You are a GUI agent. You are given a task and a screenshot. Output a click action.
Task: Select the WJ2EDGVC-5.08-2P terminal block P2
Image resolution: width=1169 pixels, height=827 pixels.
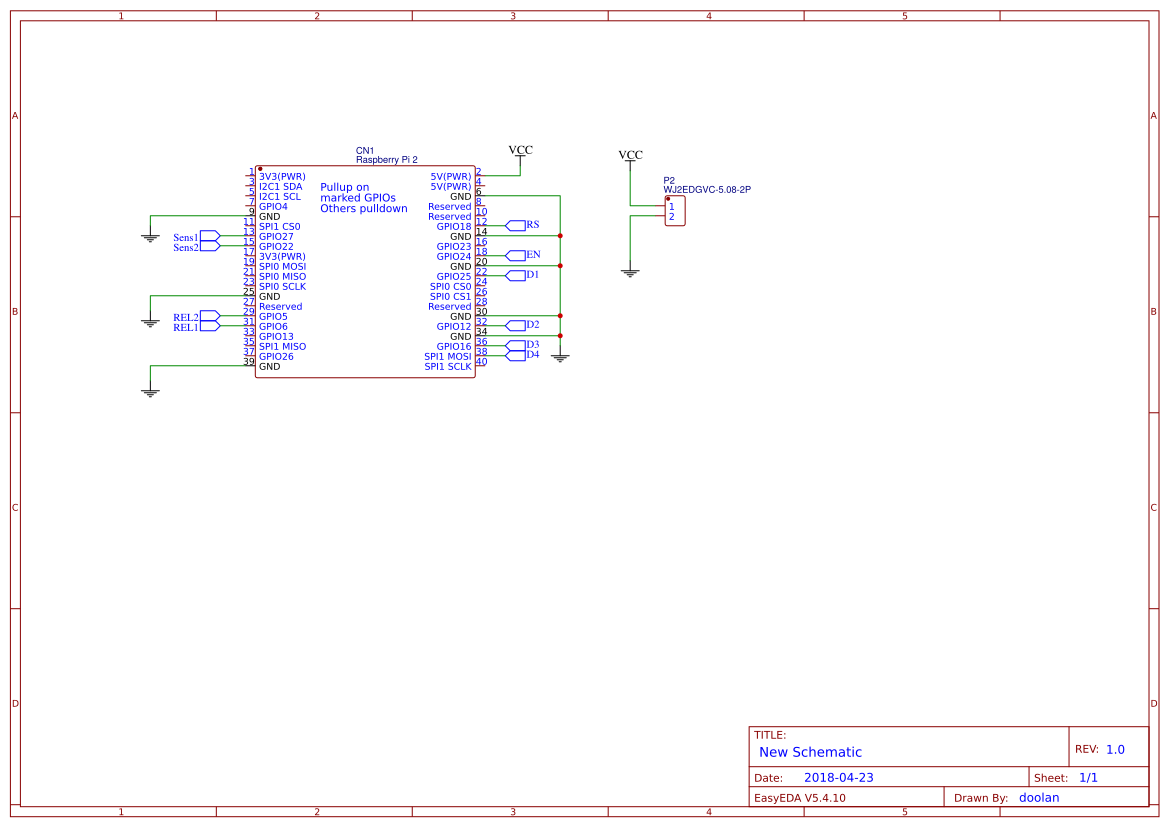[x=674, y=210]
